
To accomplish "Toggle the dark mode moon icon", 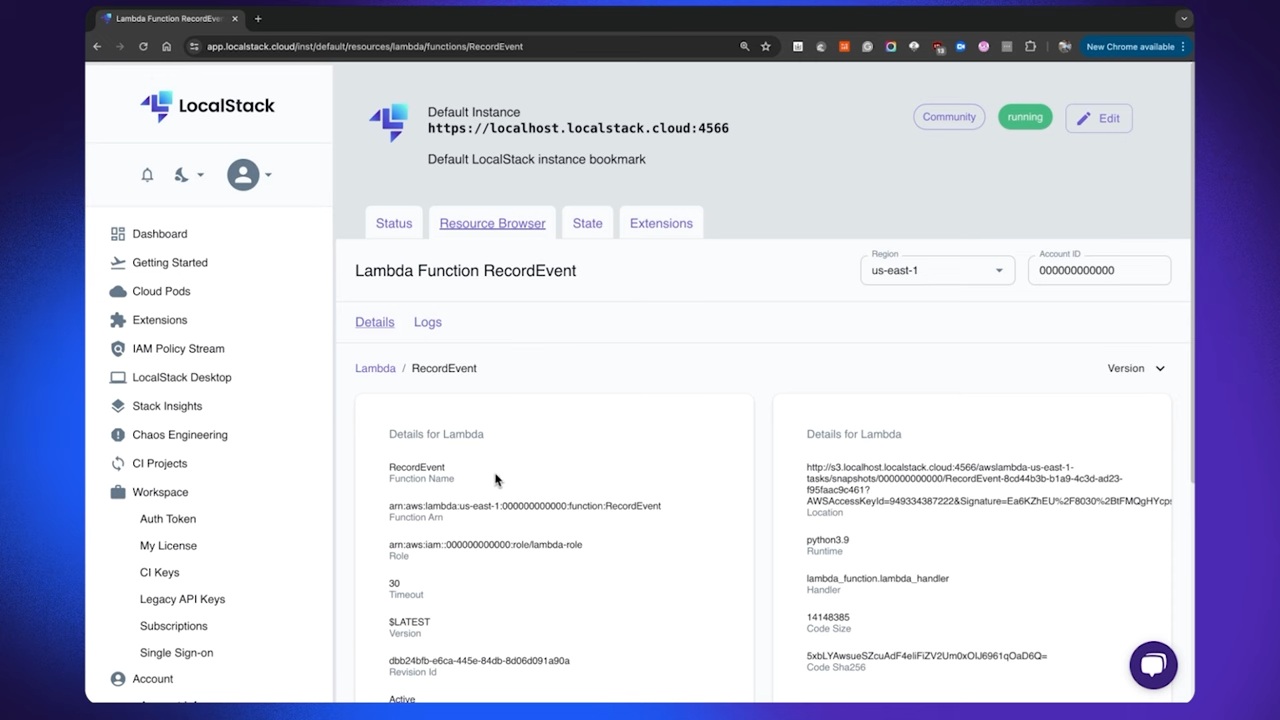I will pyautogui.click(x=181, y=175).
